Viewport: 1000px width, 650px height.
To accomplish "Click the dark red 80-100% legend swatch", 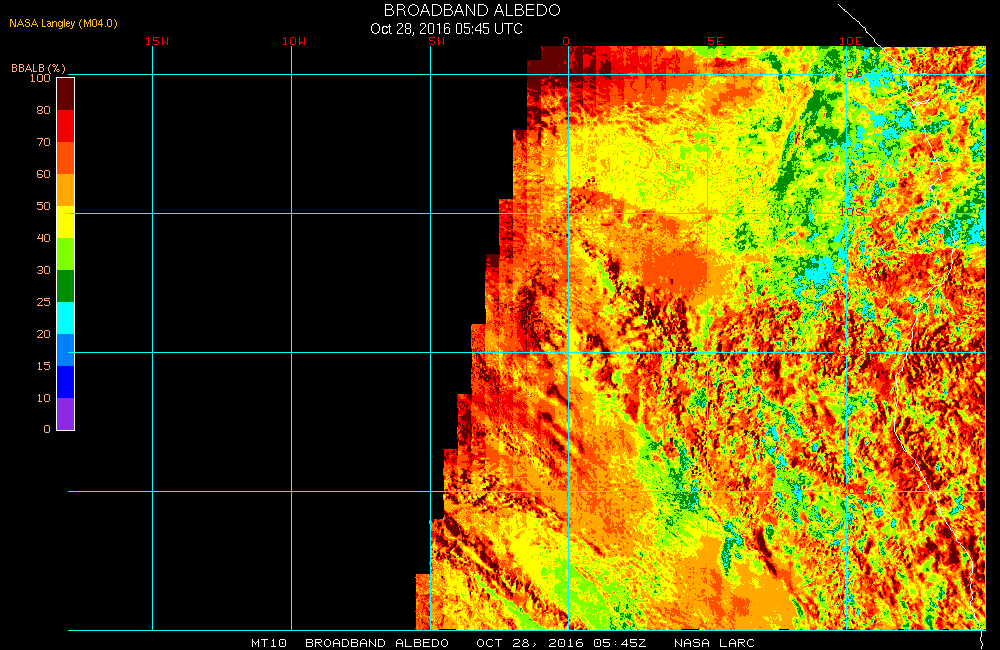I will (x=65, y=94).
